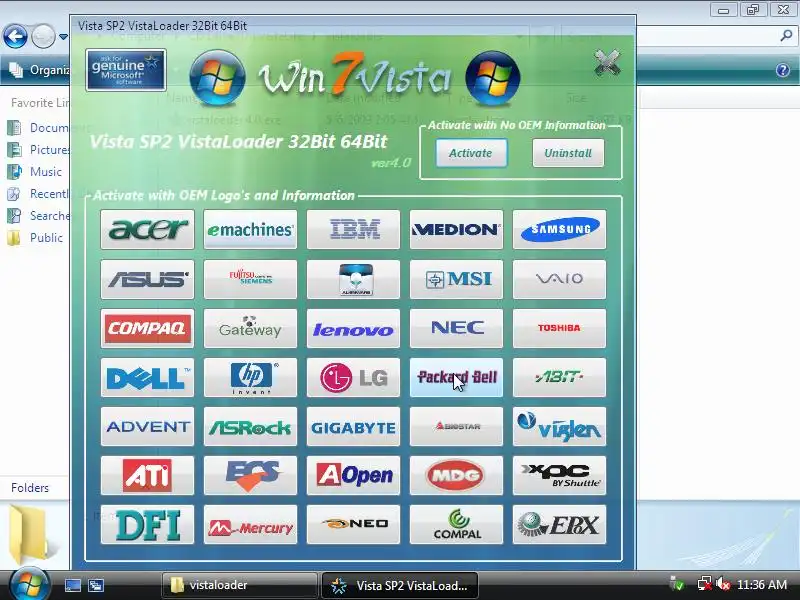
Task: Choose the LG OEM logo
Action: (x=353, y=378)
